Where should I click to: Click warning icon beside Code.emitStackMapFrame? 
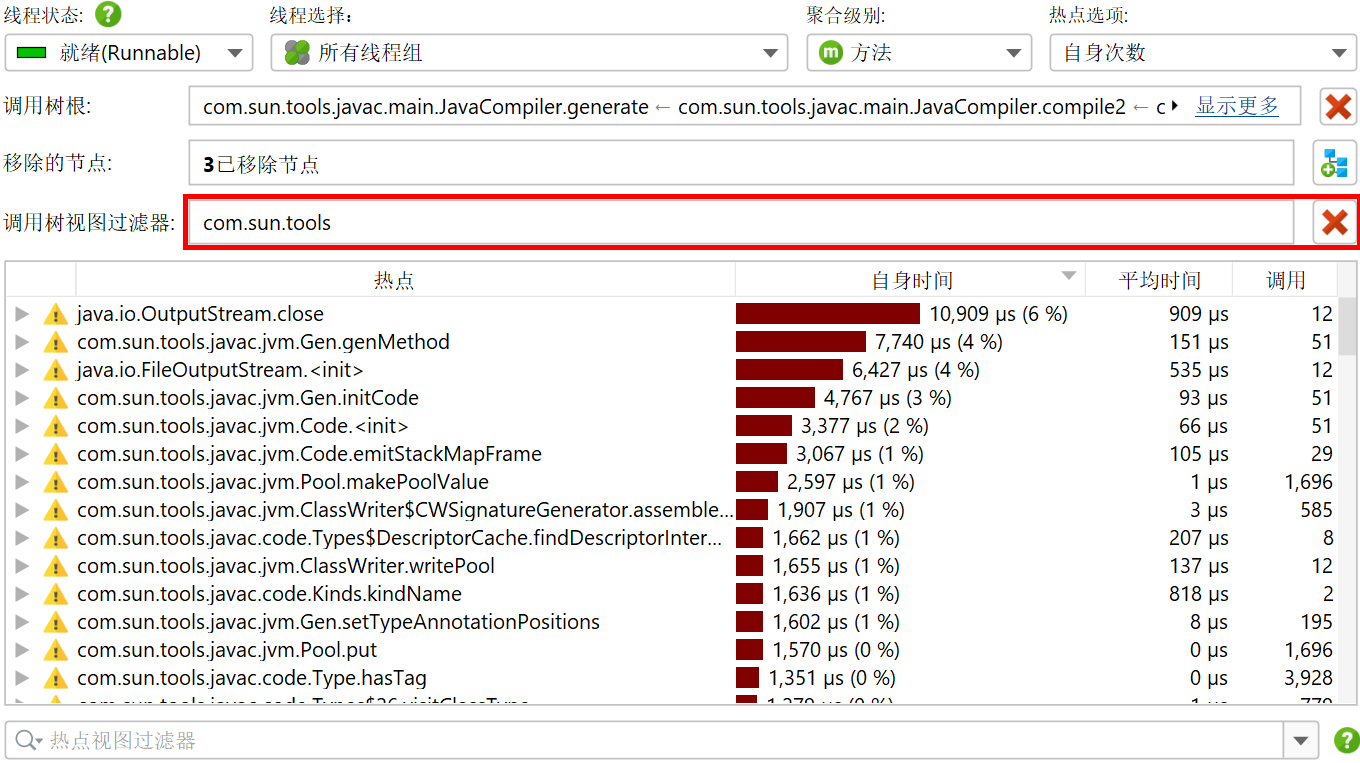click(x=55, y=454)
